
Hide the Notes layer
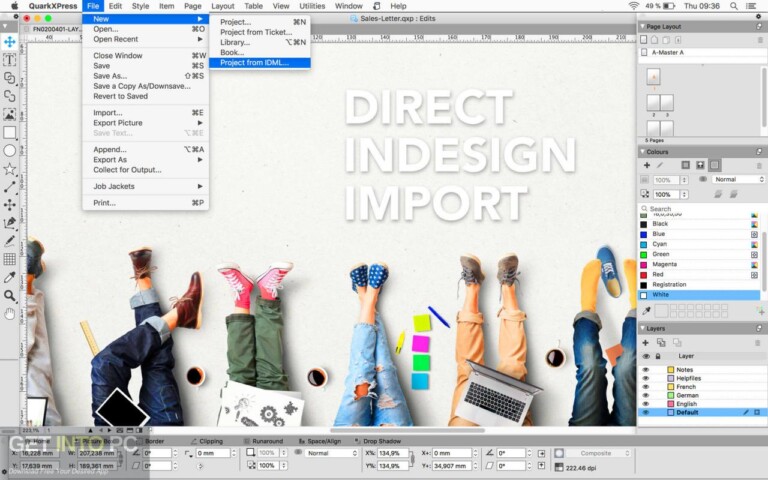click(646, 370)
